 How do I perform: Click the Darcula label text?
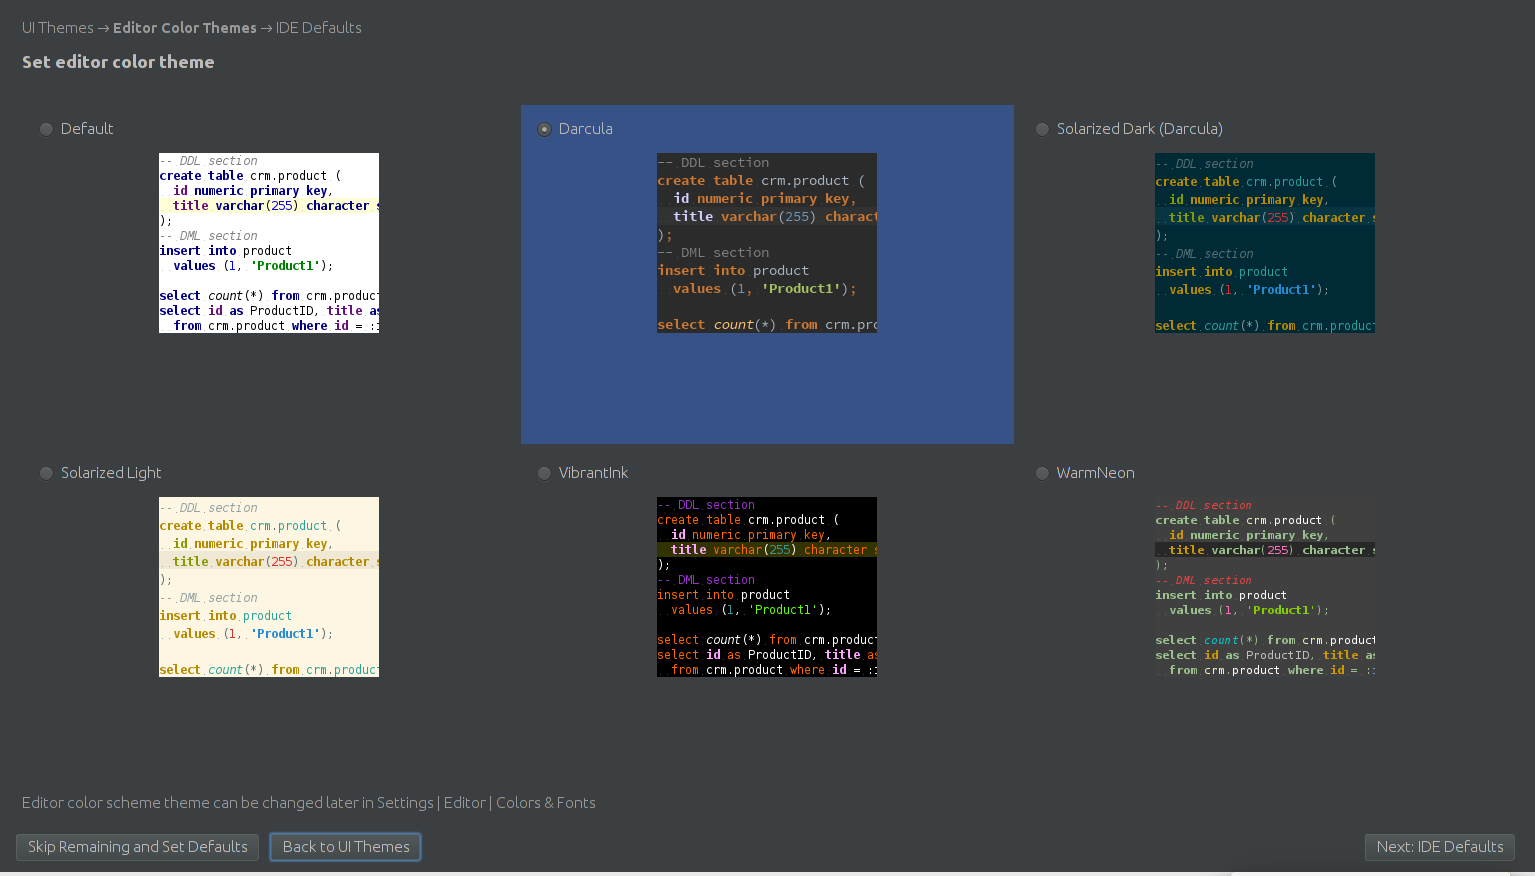586,129
